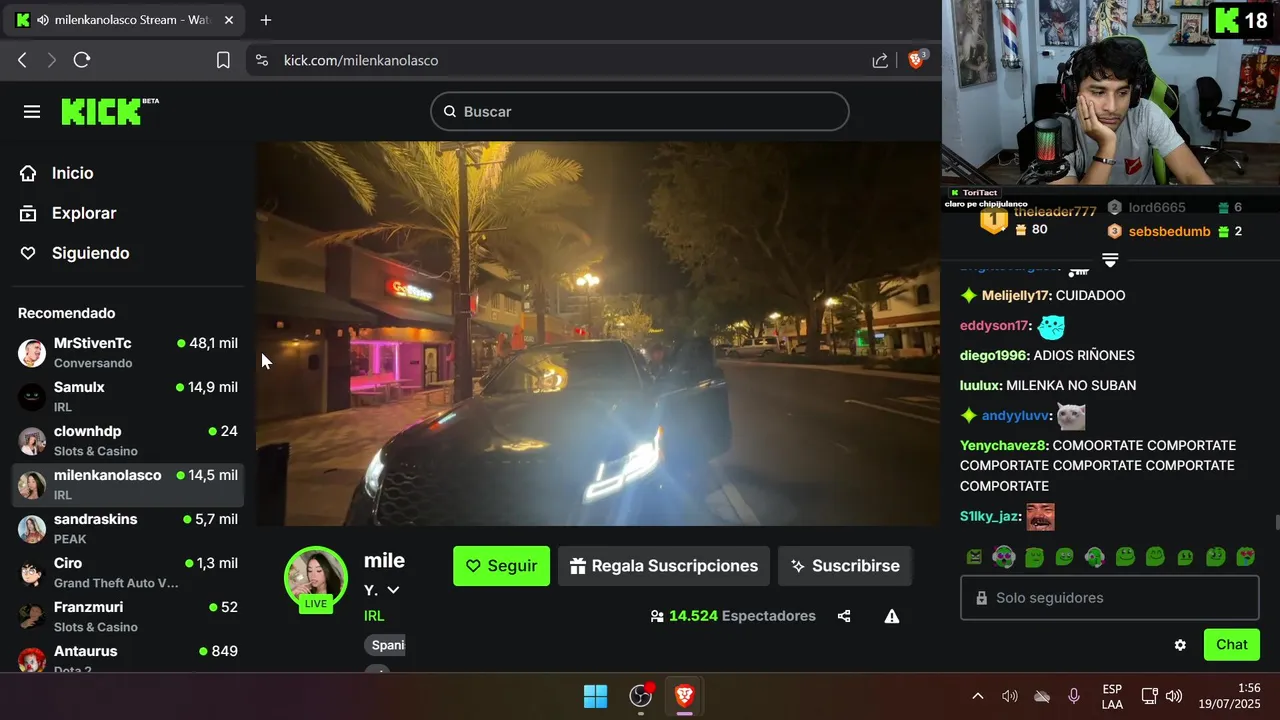Open sandraskins recommended channel
The height and width of the screenshot is (720, 1280).
128,529
